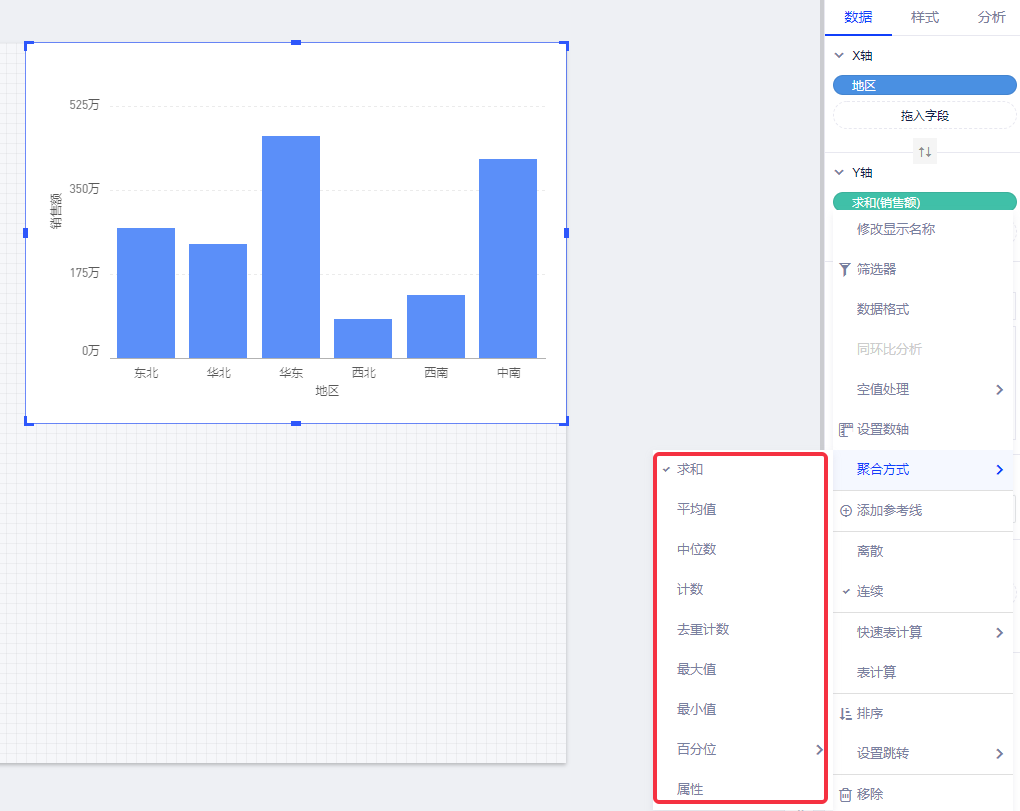Select 求和 aggregation option
Viewport: 1020px width, 811px height.
tap(690, 470)
